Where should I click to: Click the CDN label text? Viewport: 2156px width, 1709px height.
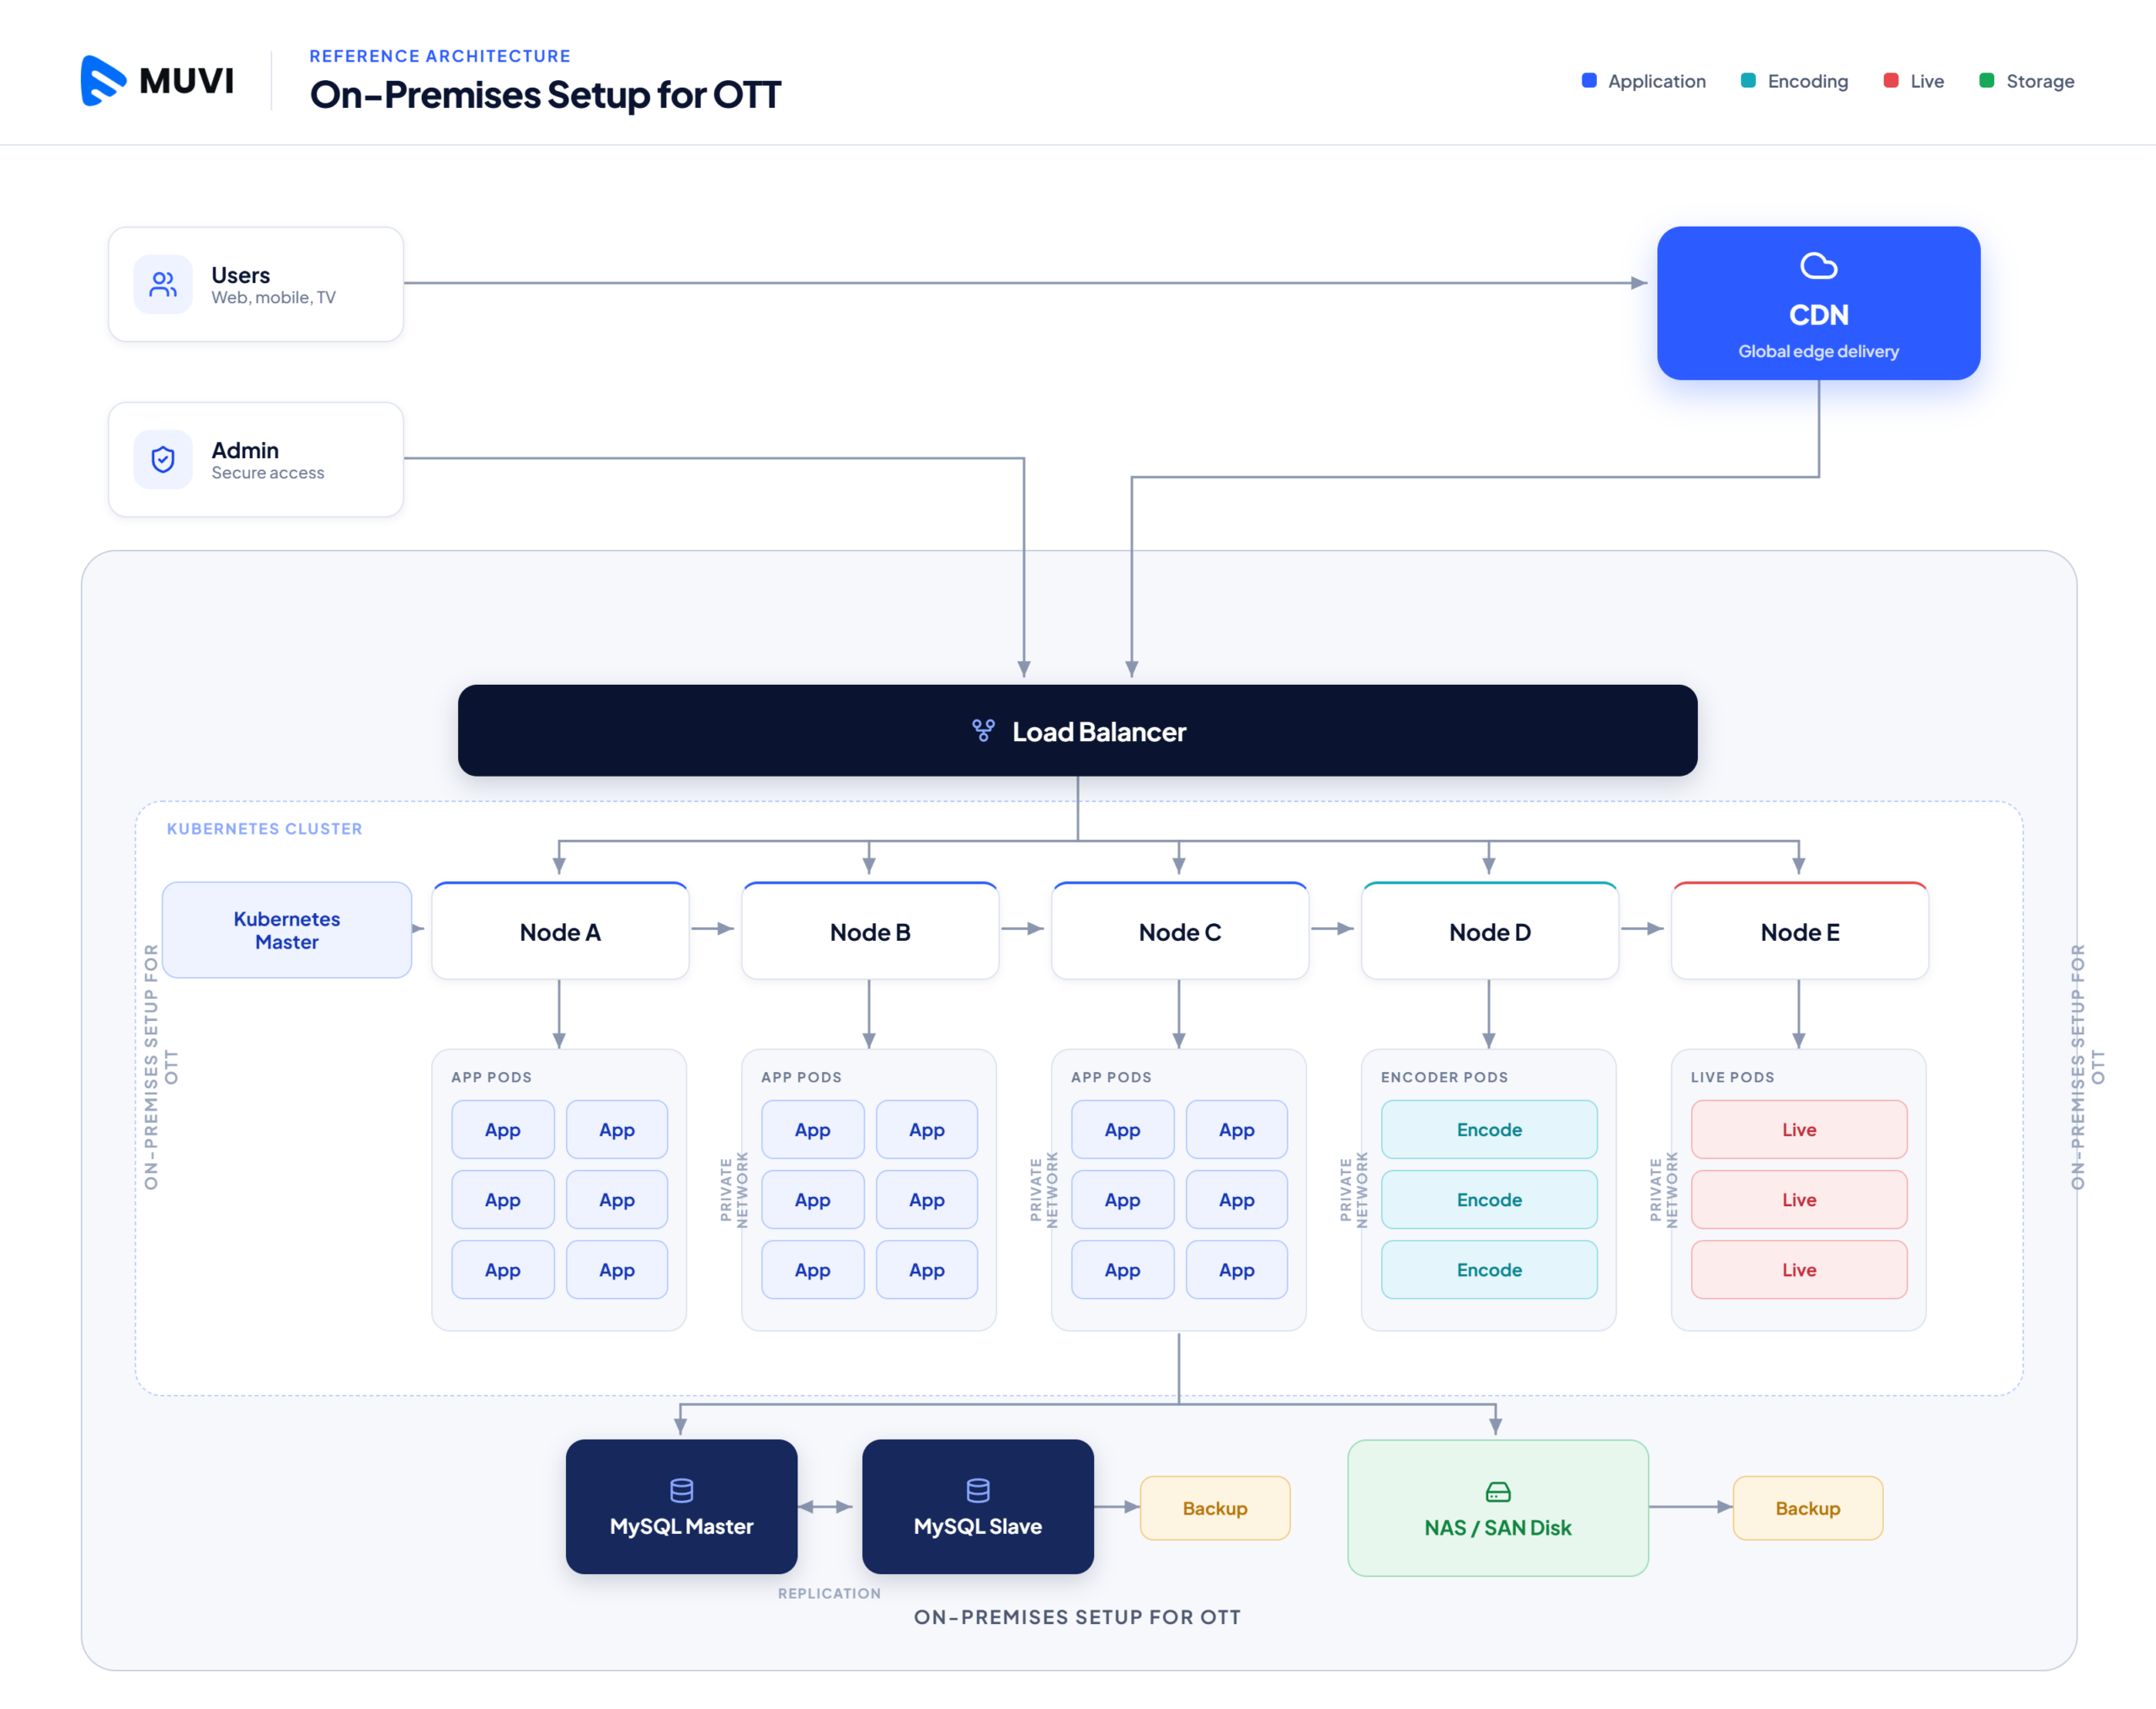(1818, 315)
